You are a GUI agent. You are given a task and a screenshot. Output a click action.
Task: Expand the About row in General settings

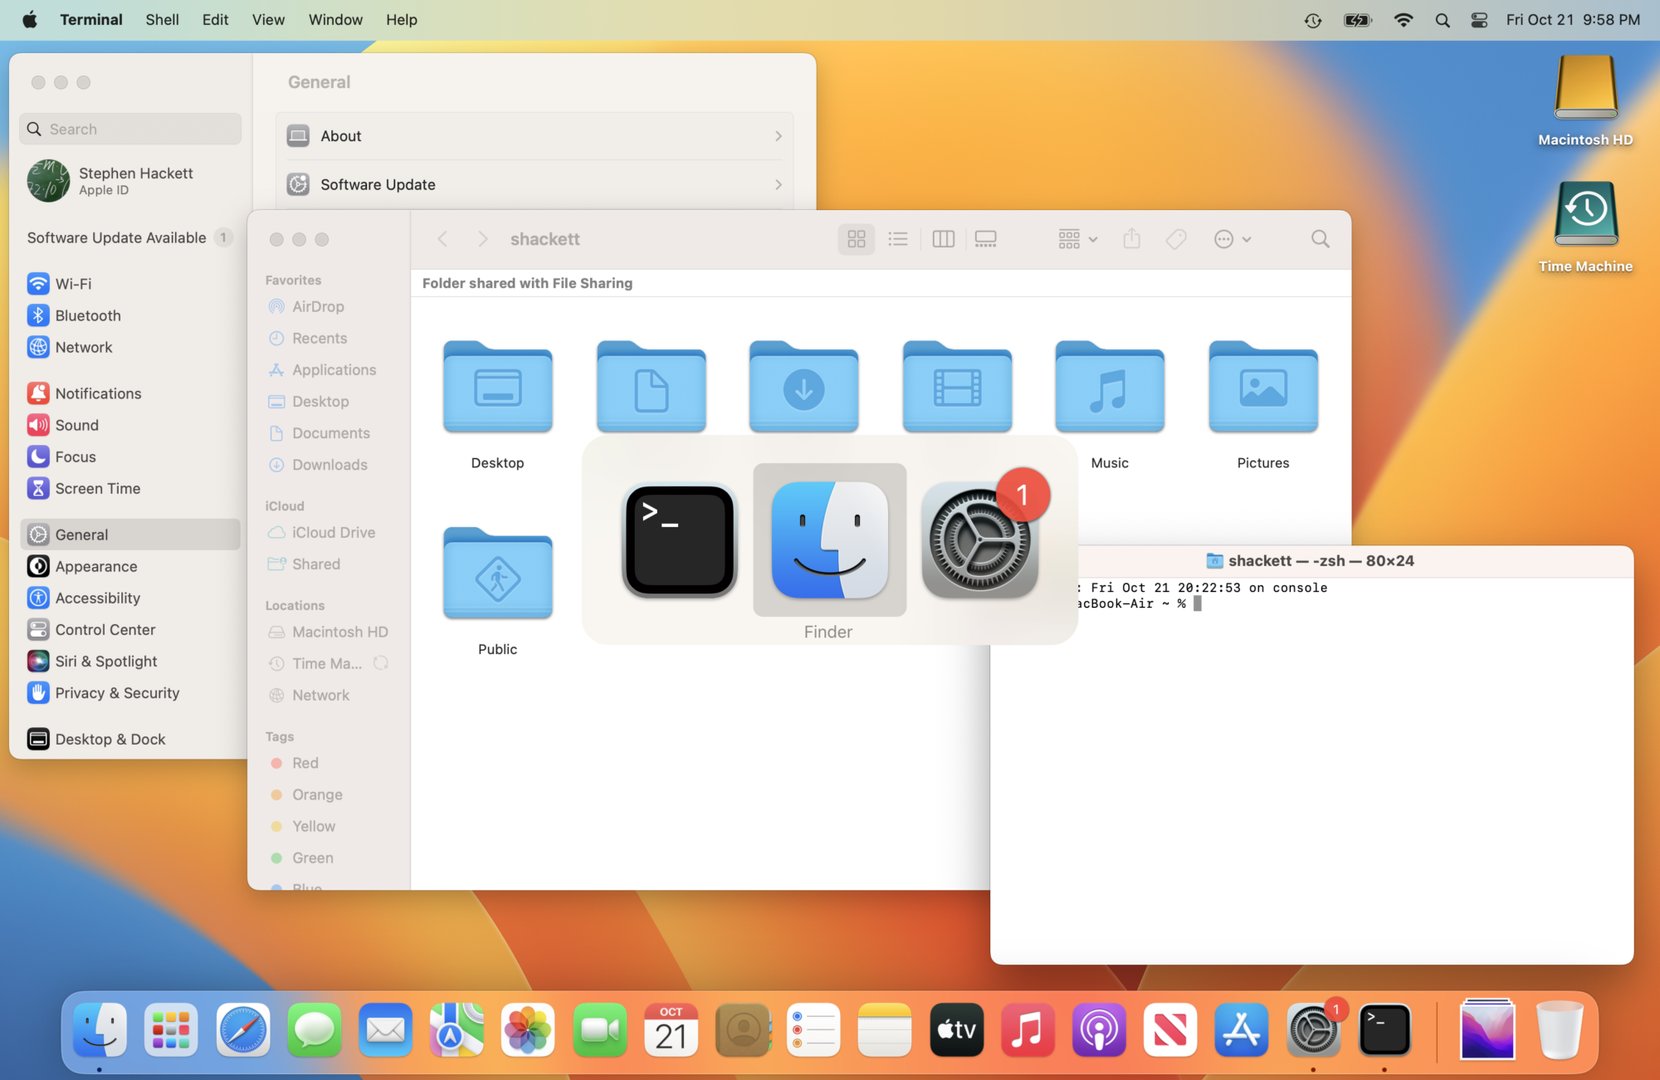535,136
